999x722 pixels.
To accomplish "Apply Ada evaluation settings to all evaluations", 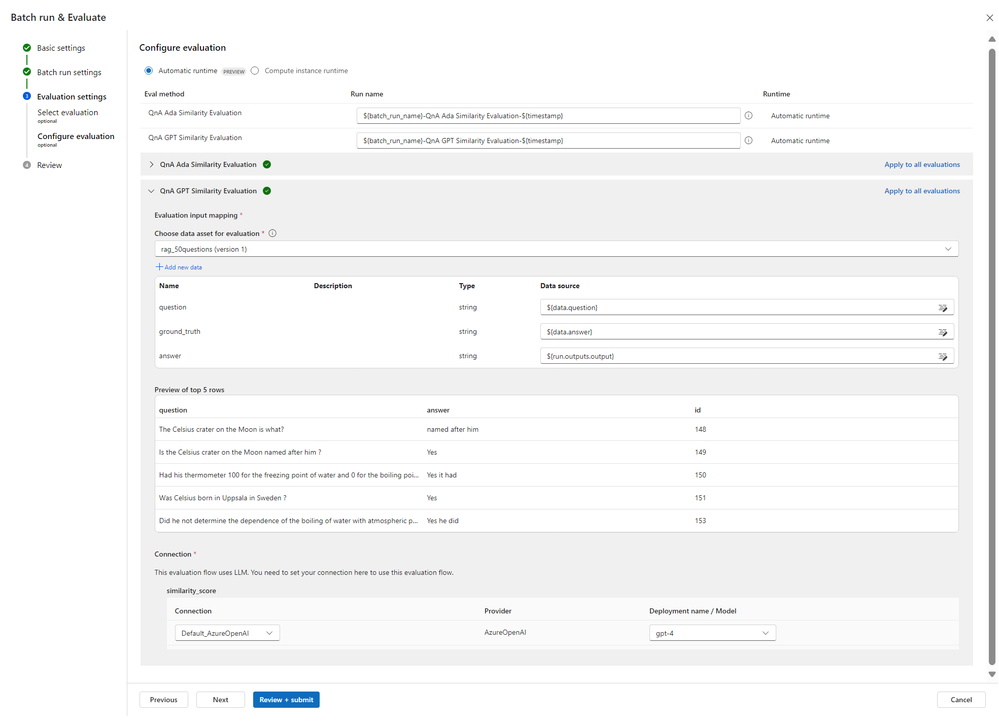I will (x=922, y=164).
